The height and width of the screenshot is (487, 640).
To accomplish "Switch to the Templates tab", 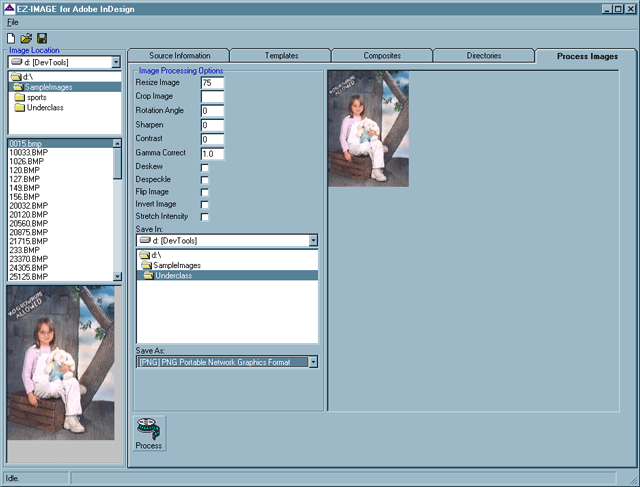I will tap(281, 56).
